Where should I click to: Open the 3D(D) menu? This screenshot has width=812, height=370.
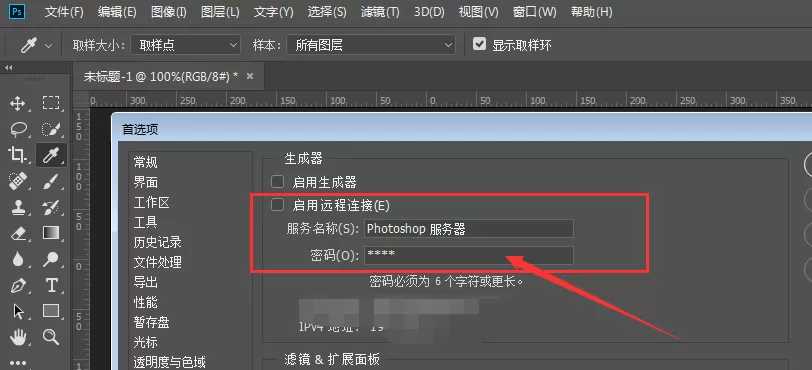429,12
